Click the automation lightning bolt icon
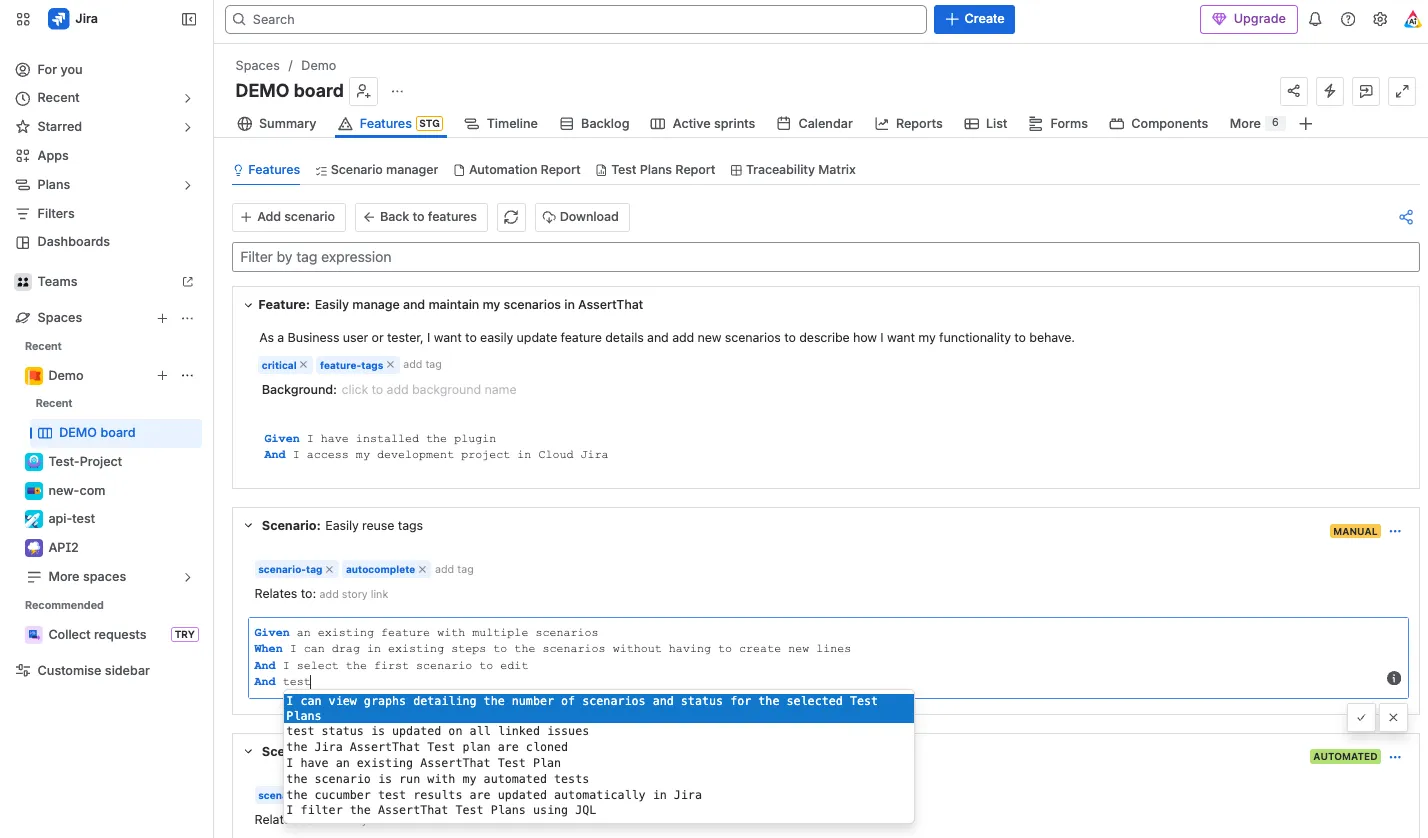This screenshot has height=838, width=1428. tap(1330, 91)
